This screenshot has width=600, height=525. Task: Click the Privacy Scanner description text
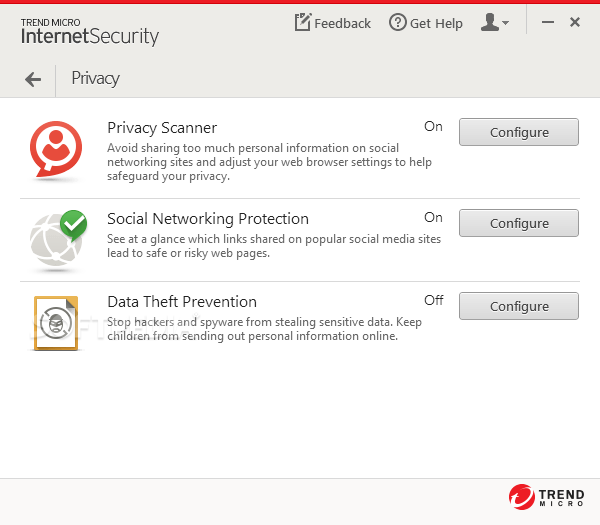tap(269, 162)
